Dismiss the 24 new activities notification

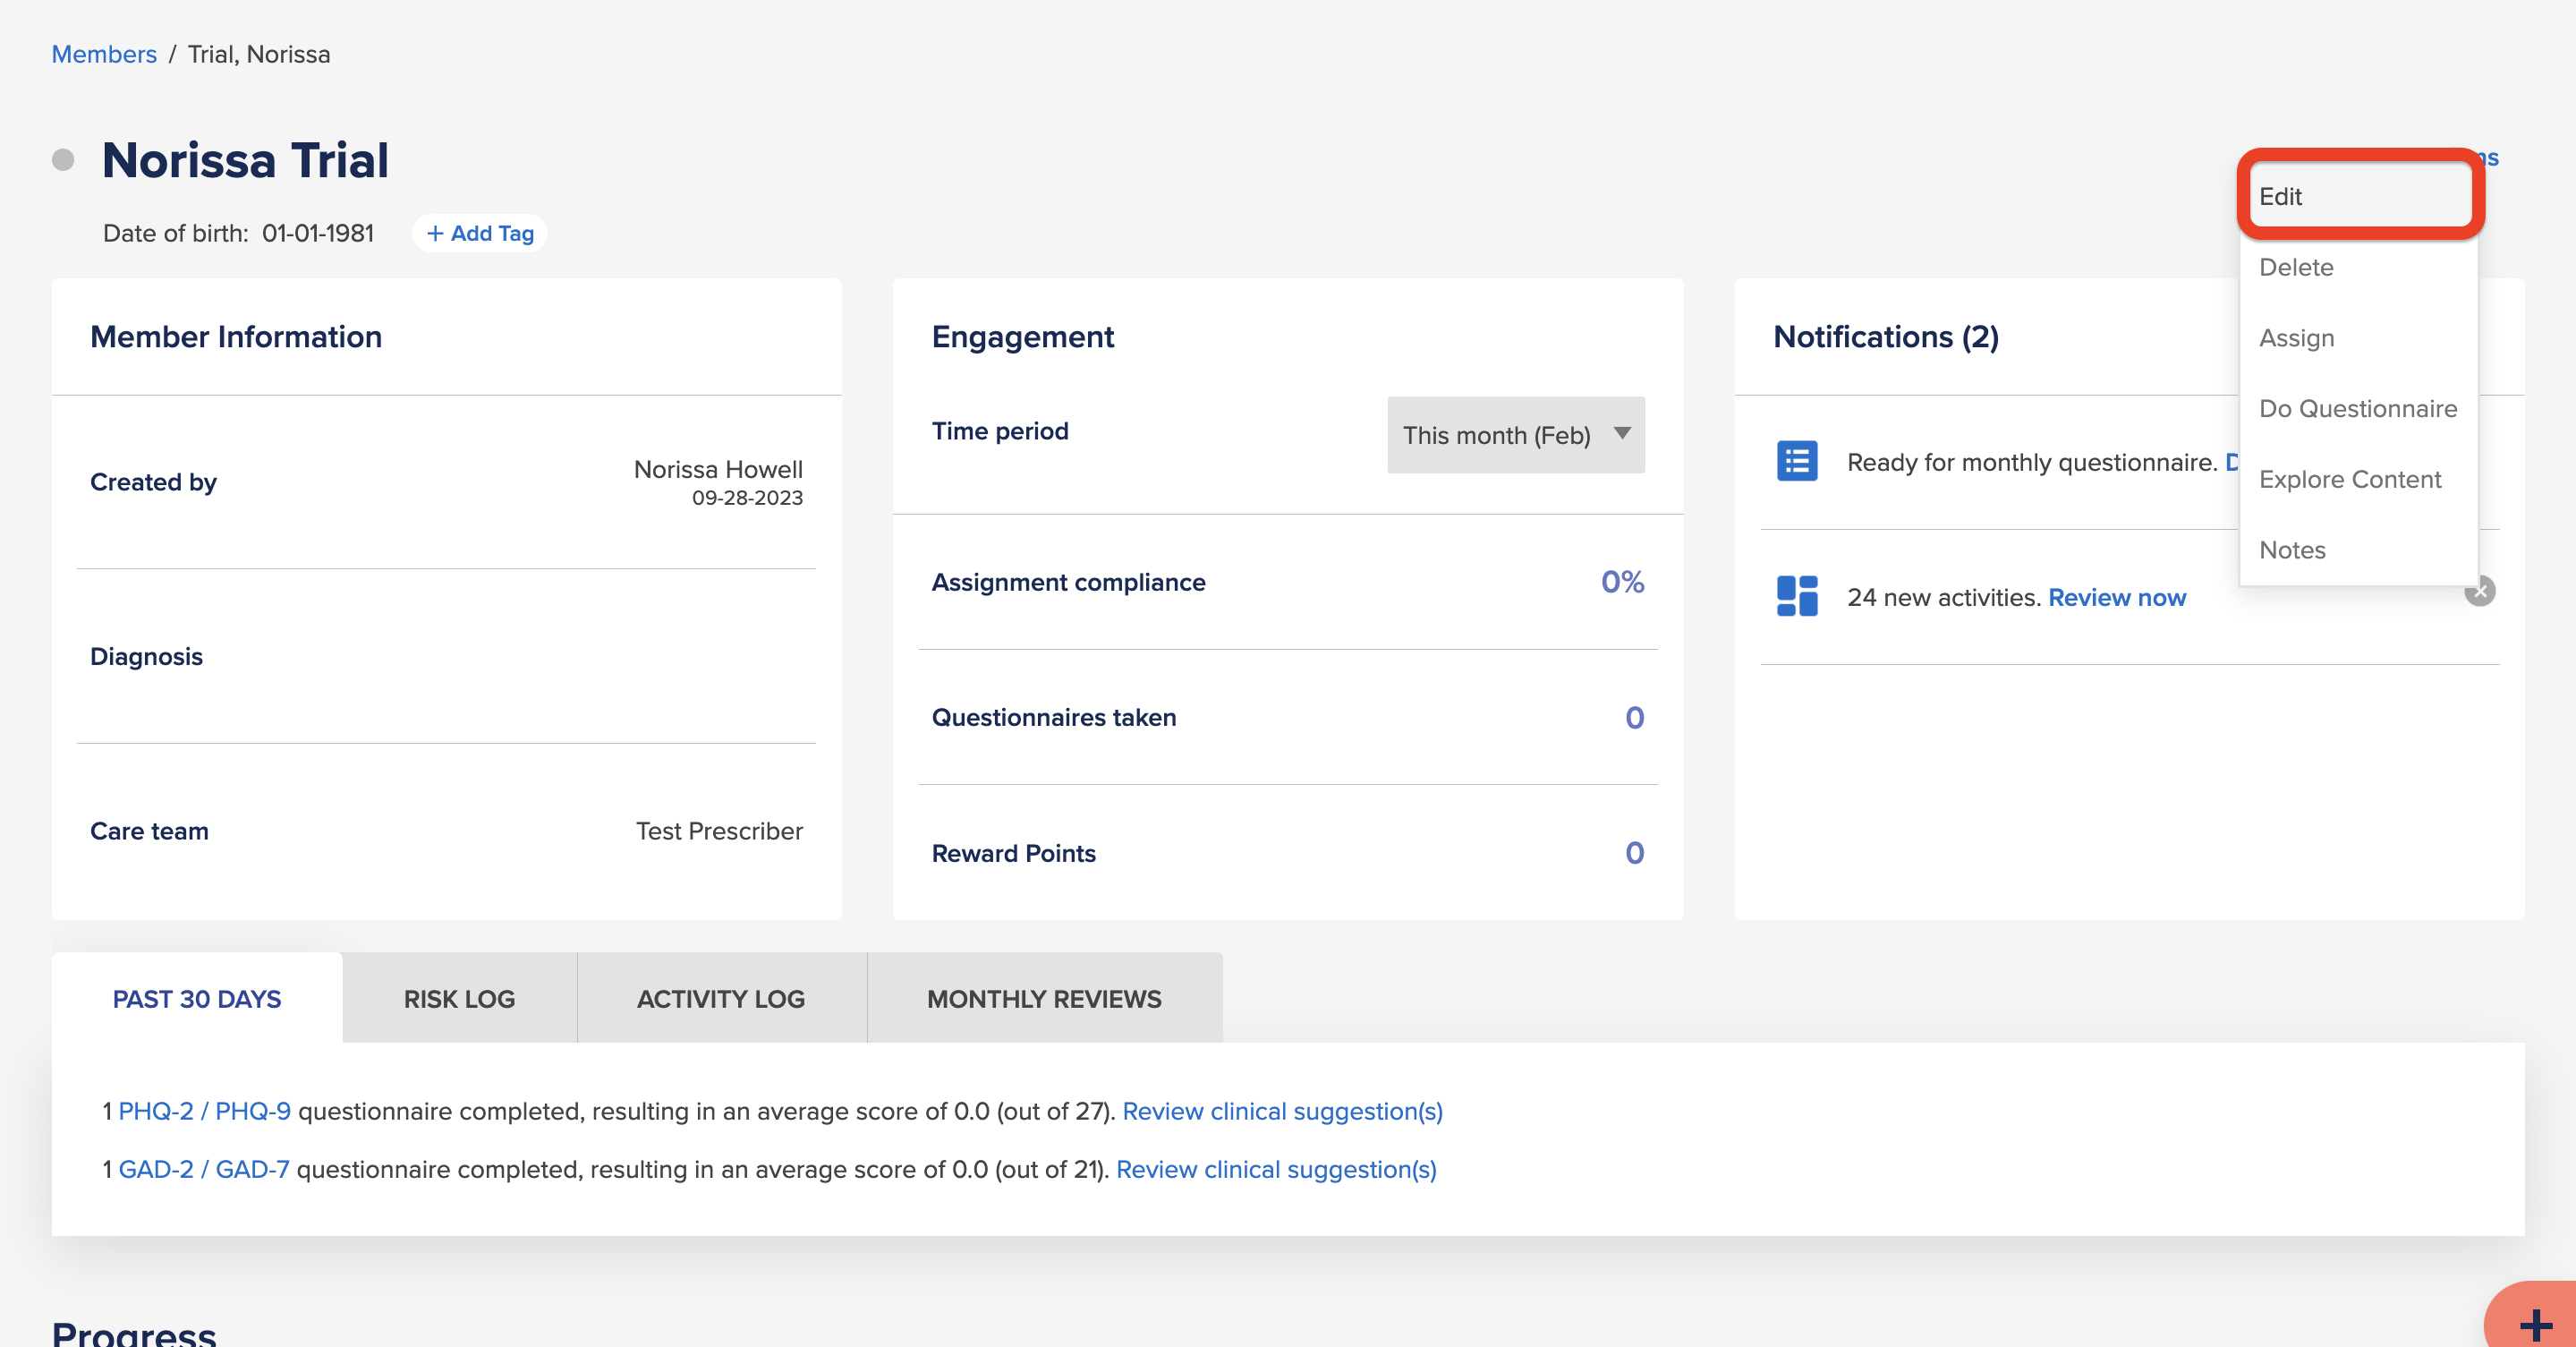coord(2479,591)
